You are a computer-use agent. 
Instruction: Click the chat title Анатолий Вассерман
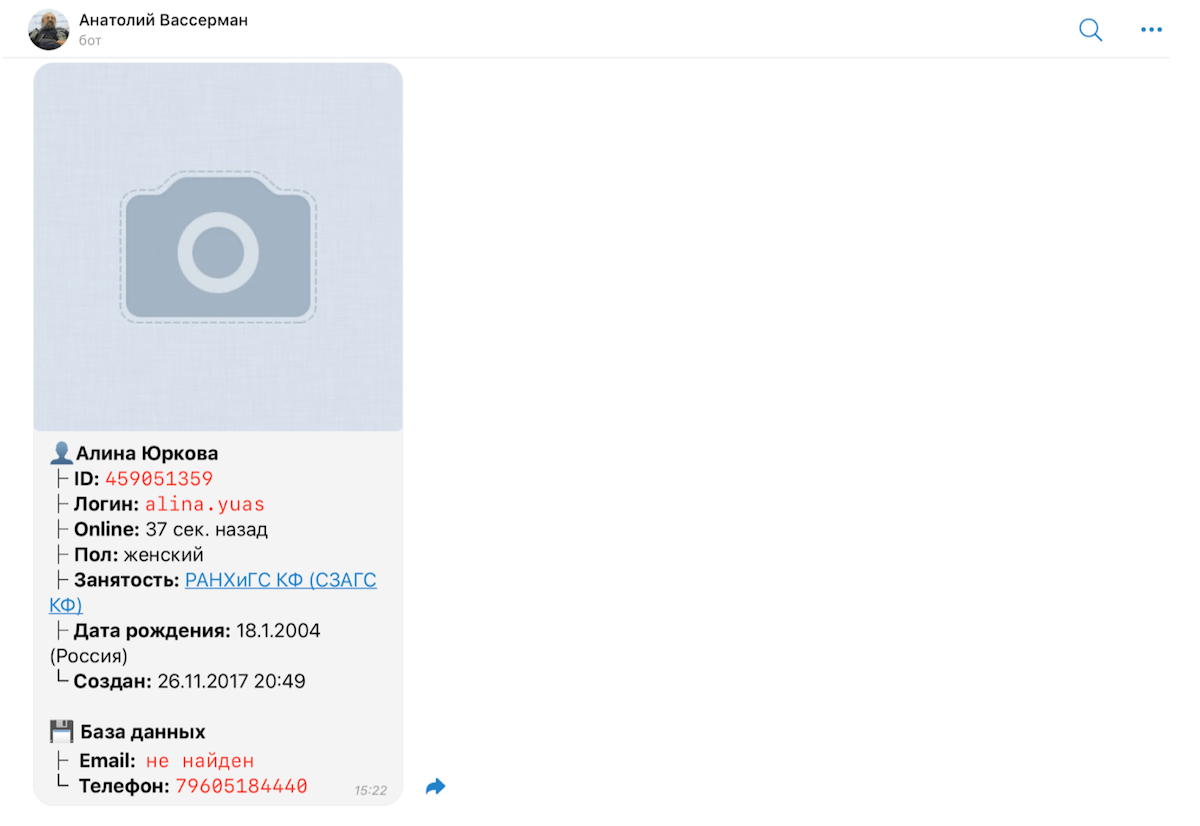pos(164,20)
